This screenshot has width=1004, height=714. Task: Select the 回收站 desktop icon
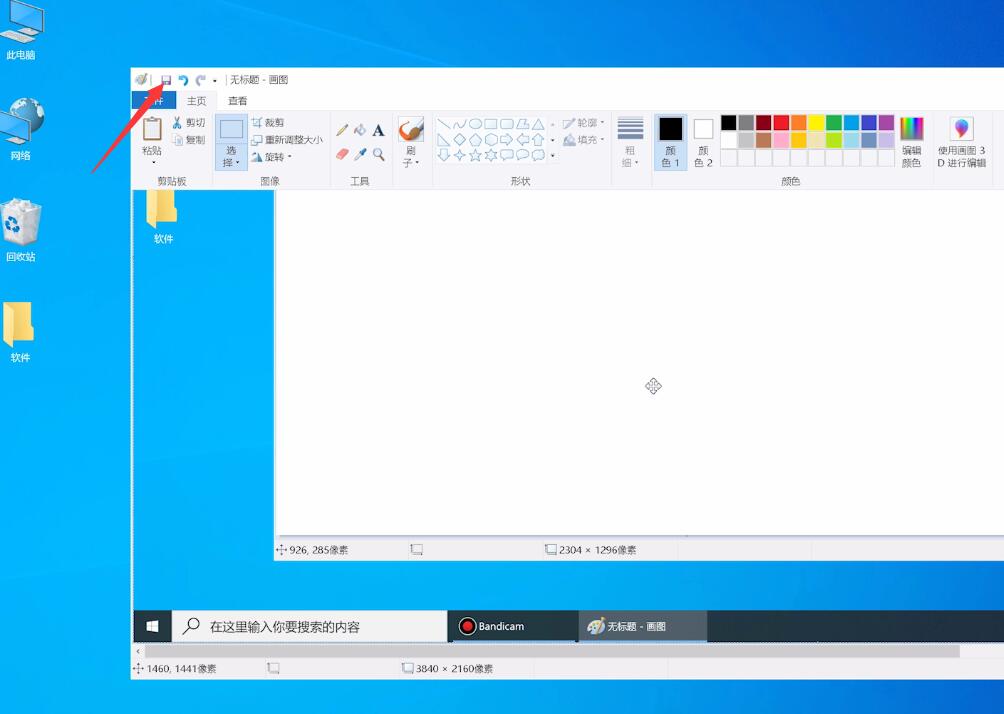20,231
